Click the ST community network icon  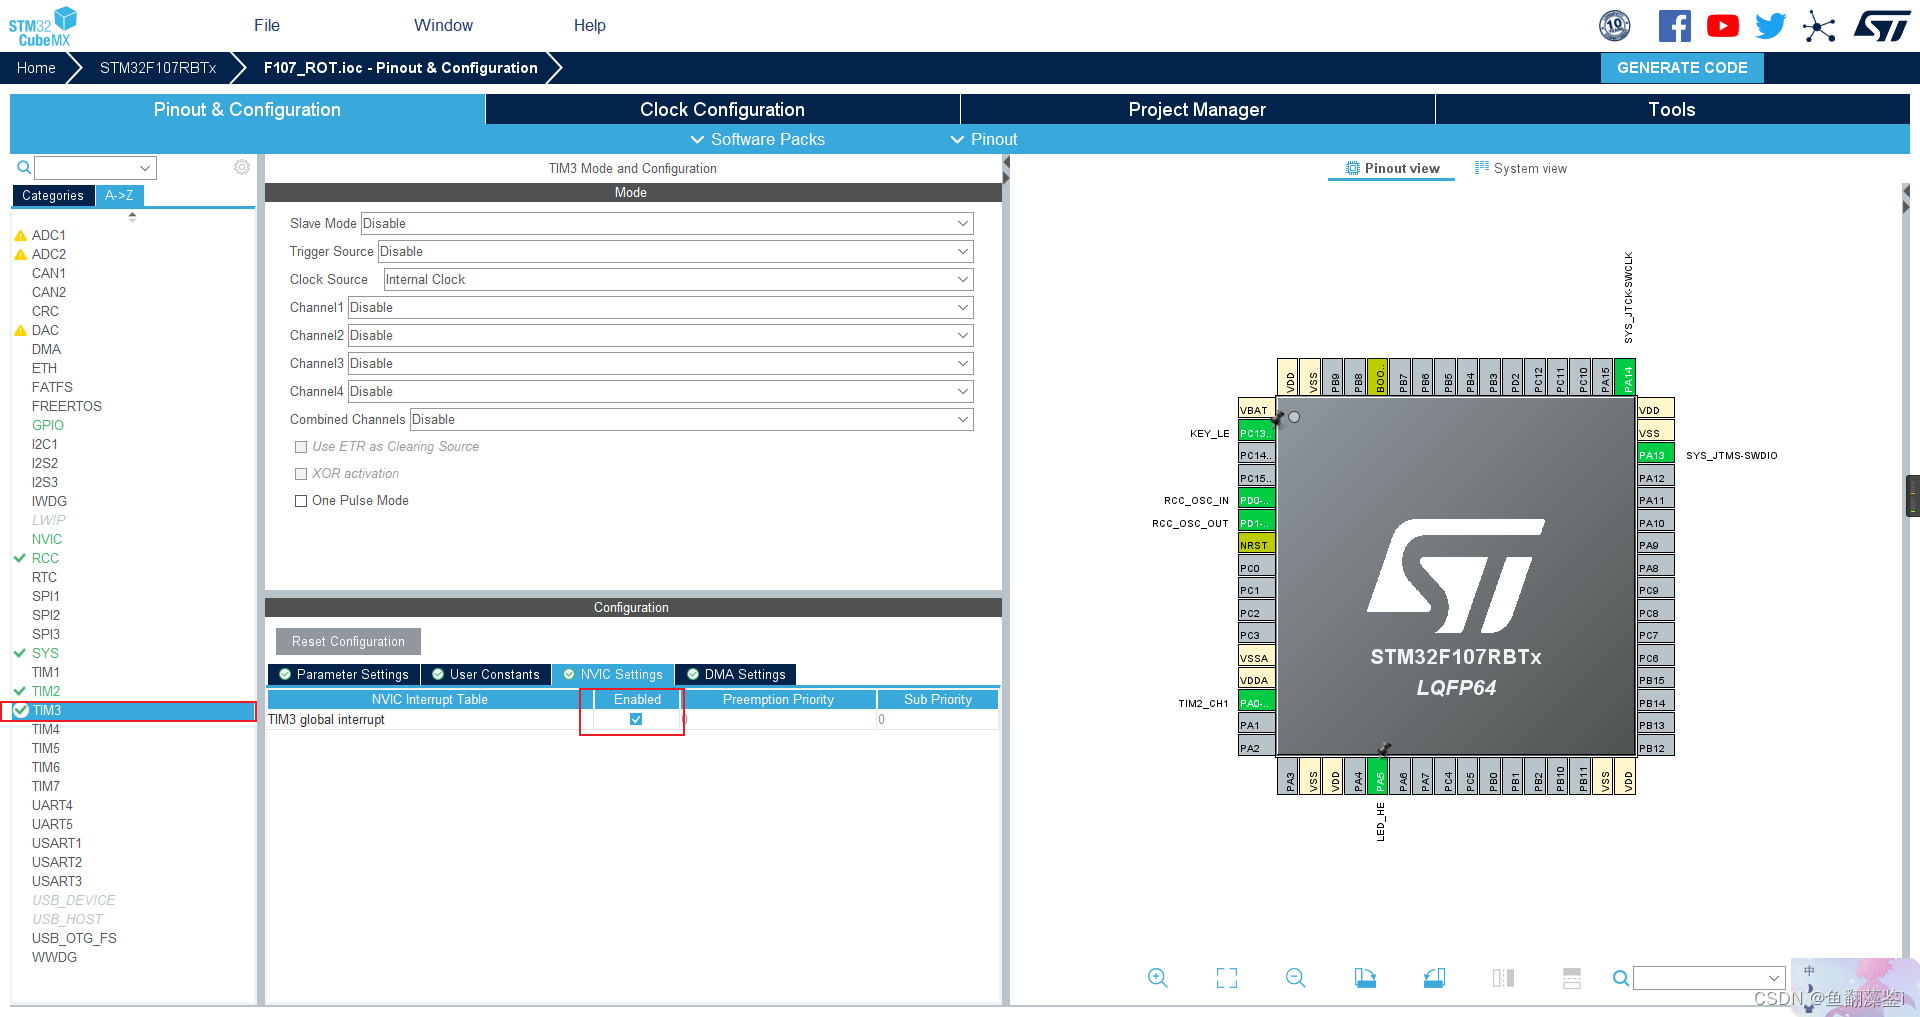(1819, 26)
